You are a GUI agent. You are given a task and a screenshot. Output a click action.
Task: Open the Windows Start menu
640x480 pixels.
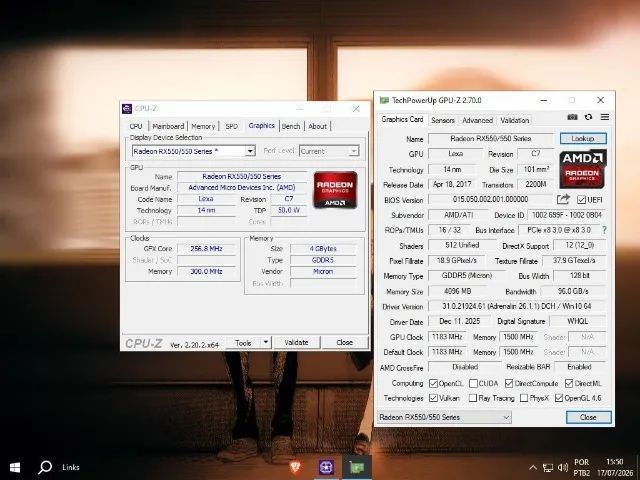(x=15, y=467)
